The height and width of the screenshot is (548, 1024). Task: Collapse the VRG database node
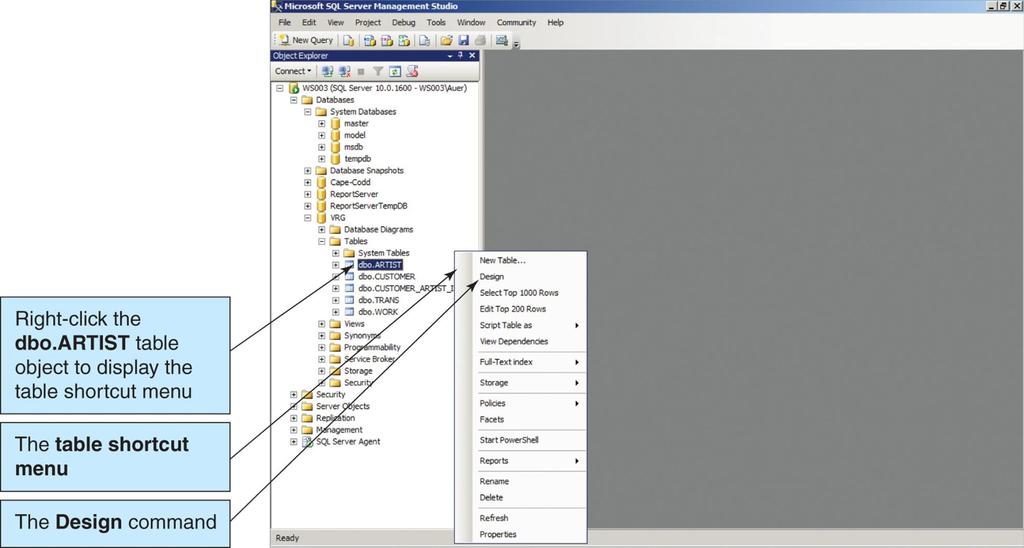coord(308,218)
